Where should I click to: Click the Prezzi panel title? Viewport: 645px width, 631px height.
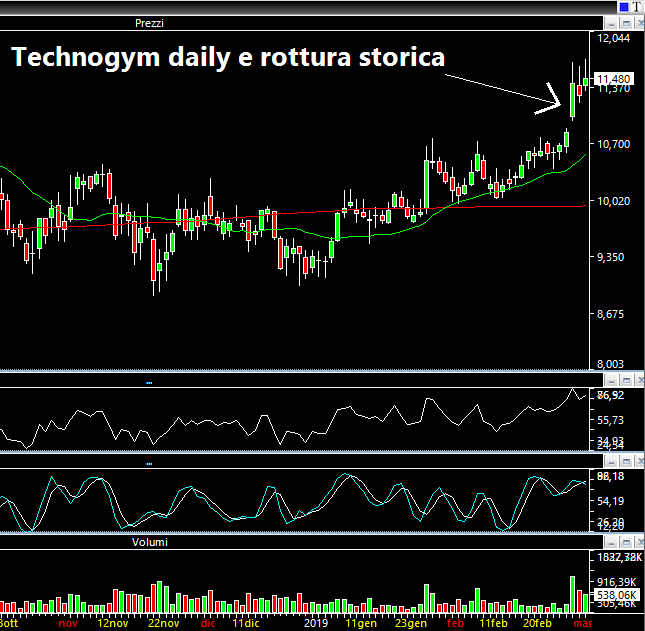coord(149,23)
